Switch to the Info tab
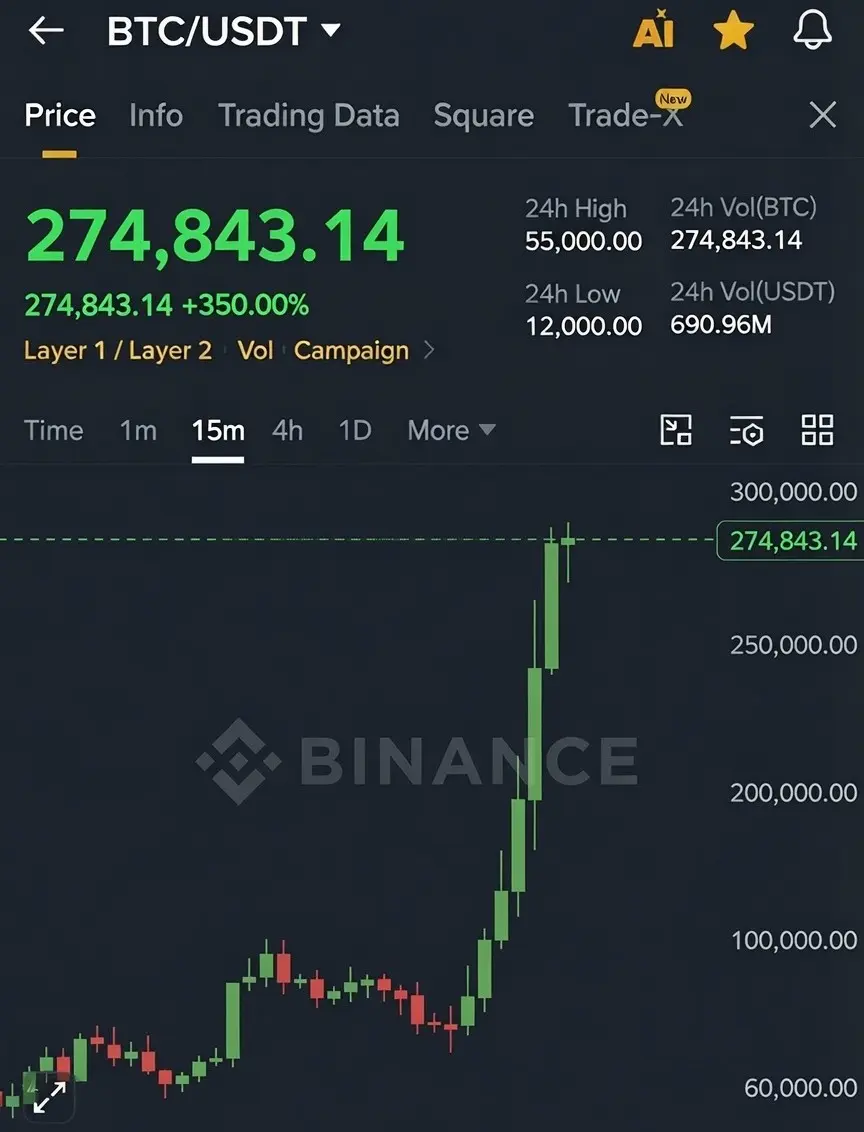Screen dimensions: 864x1132 pyautogui.click(x=156, y=116)
